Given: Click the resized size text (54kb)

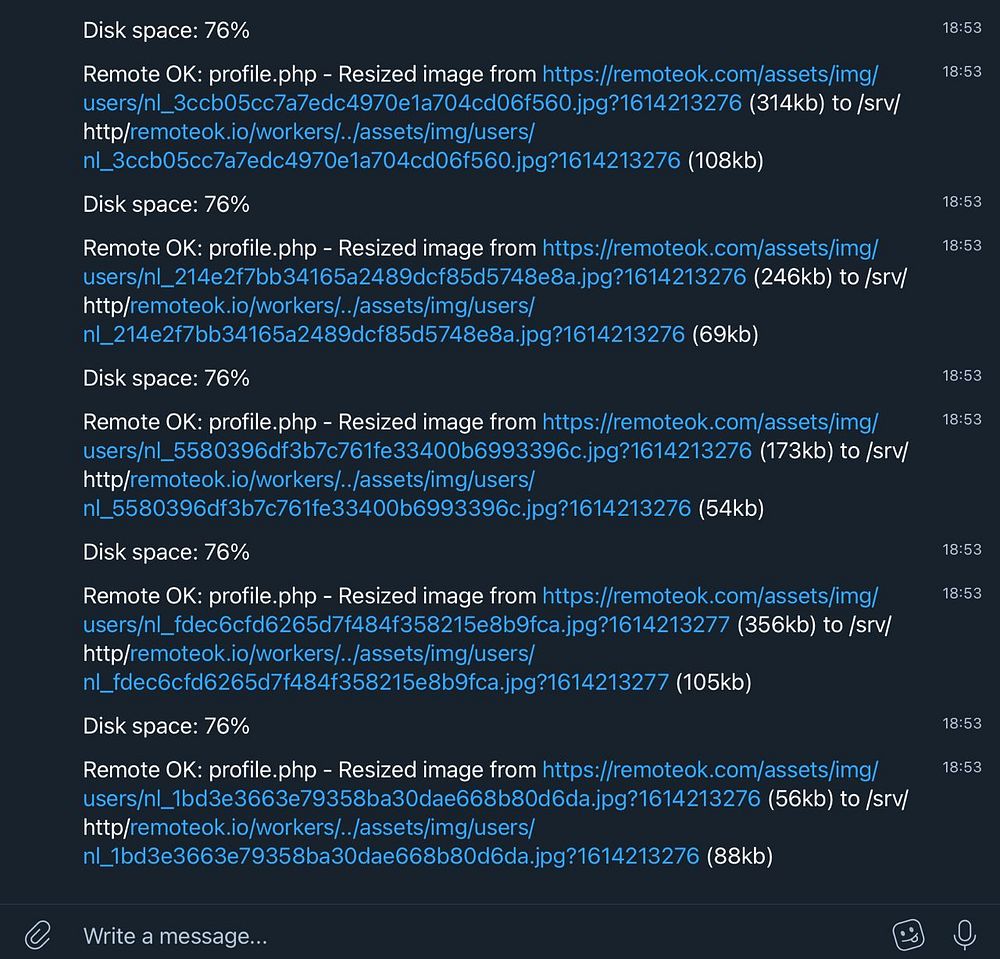Looking at the screenshot, I should click(731, 509).
